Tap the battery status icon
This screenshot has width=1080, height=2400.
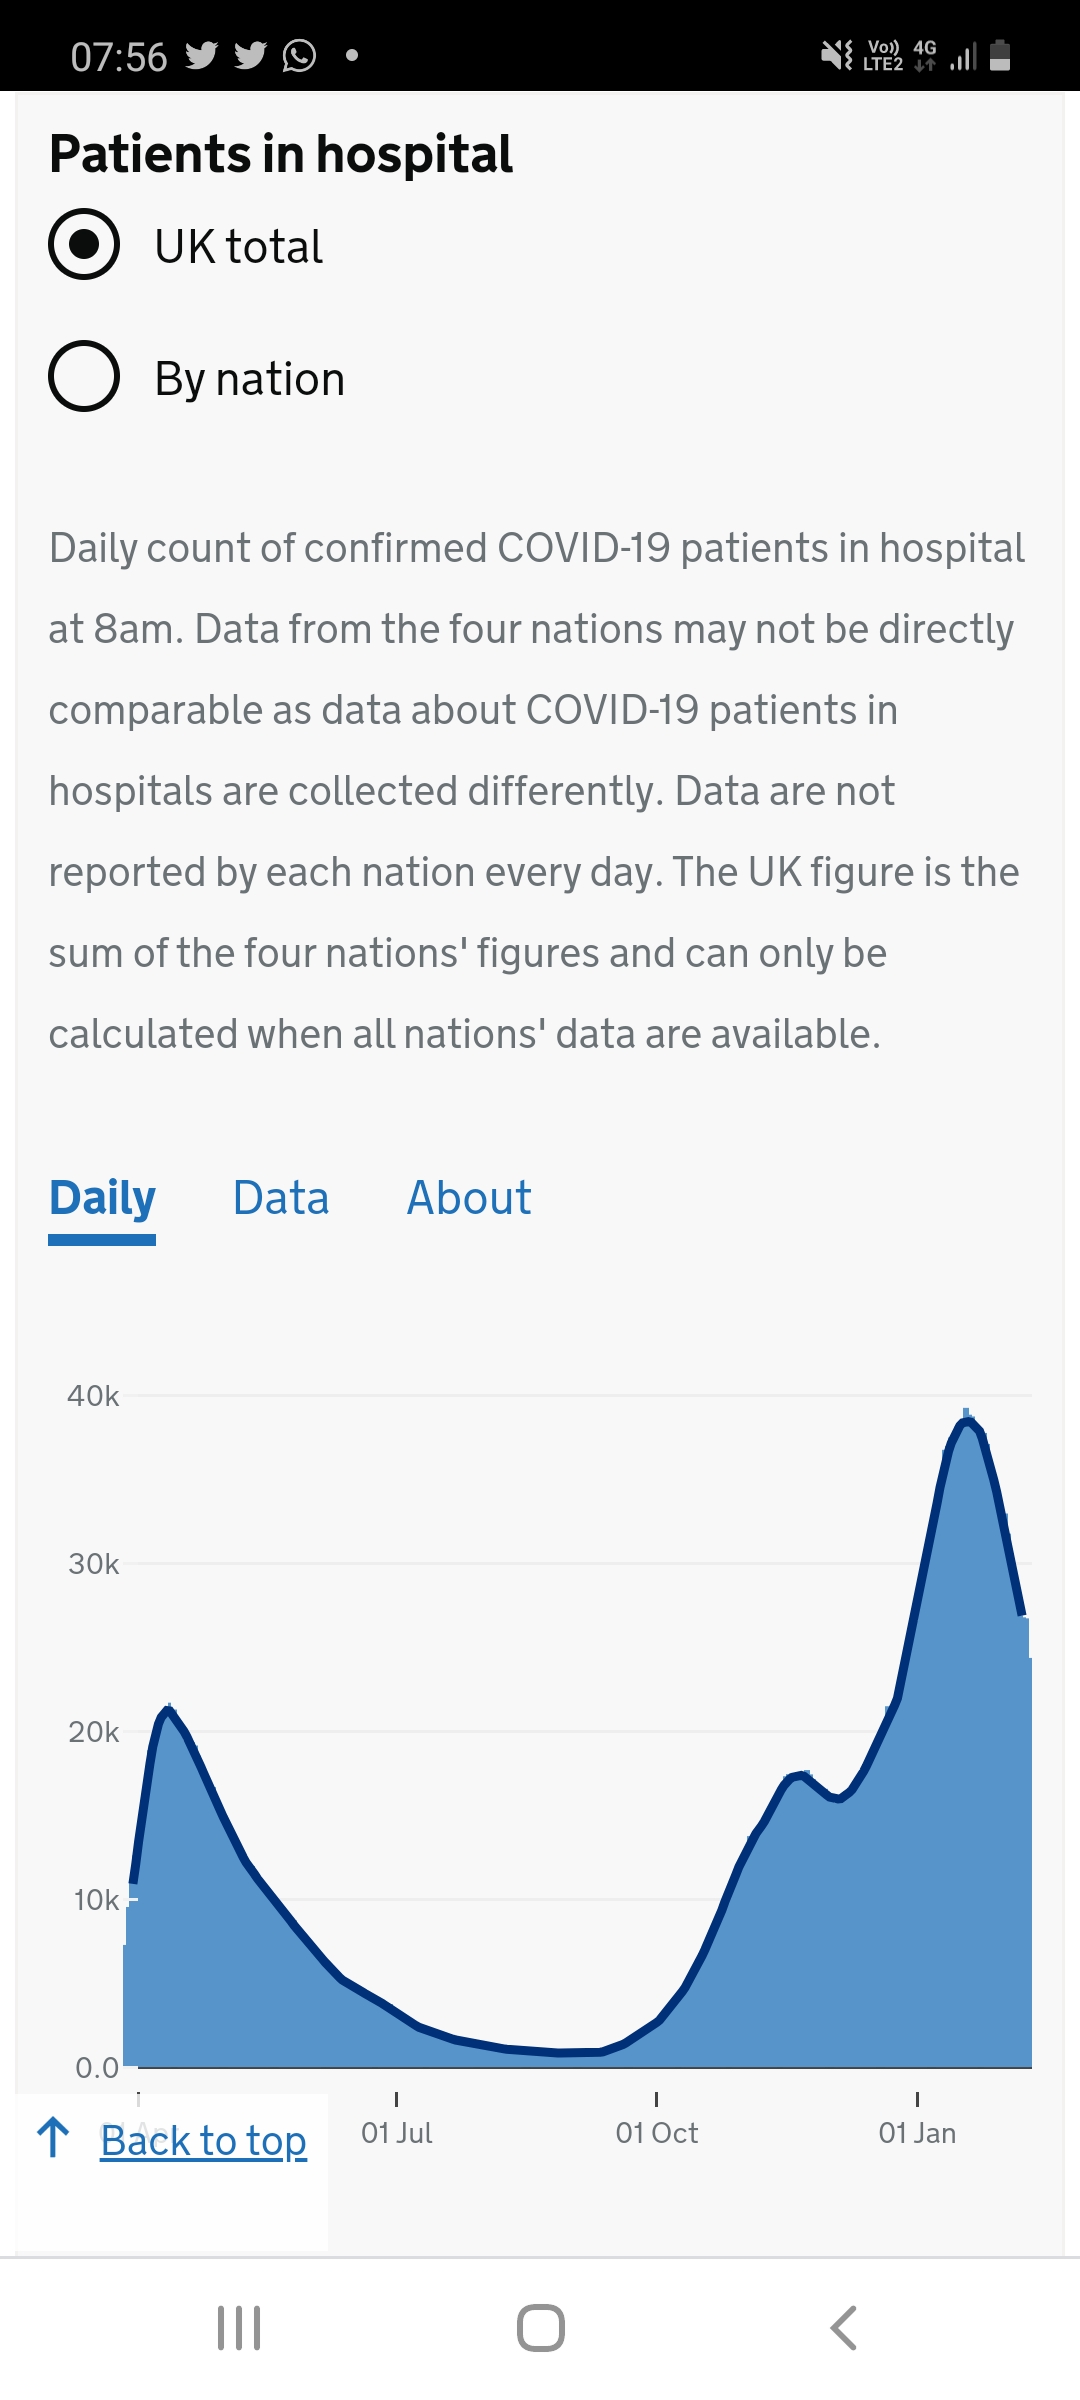(1000, 55)
